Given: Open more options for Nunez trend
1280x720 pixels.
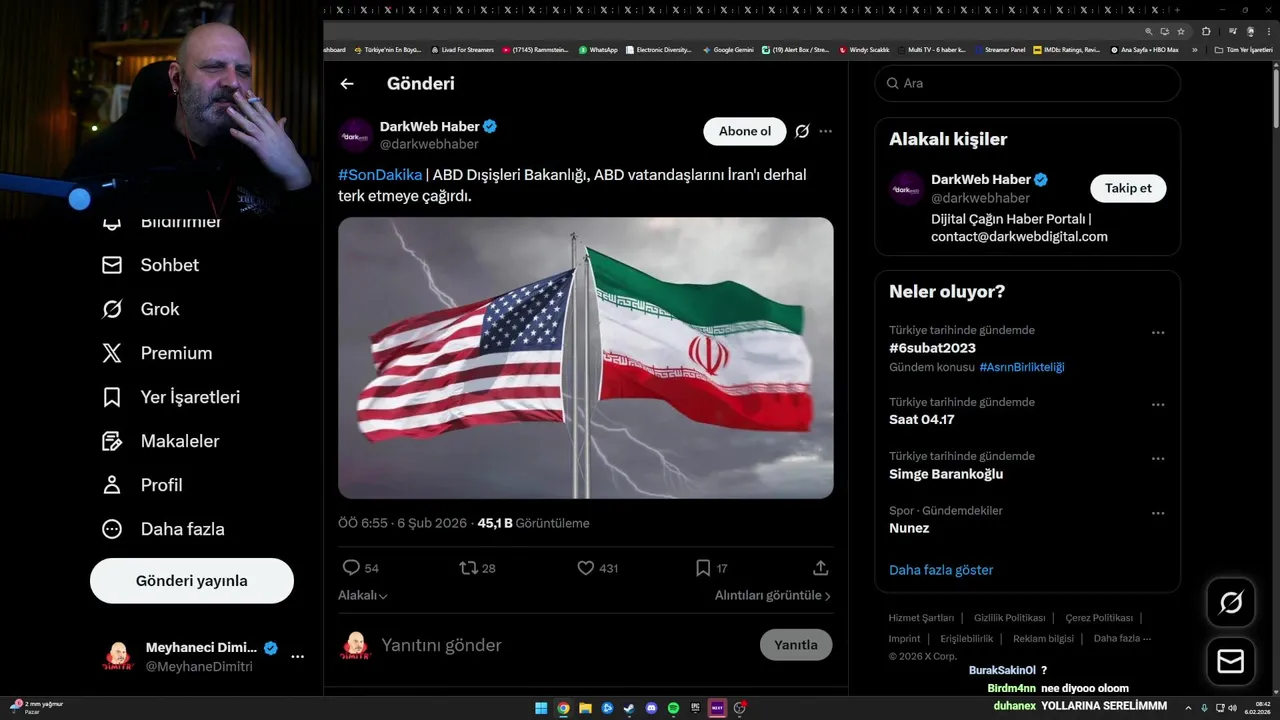Looking at the screenshot, I should point(1158,513).
